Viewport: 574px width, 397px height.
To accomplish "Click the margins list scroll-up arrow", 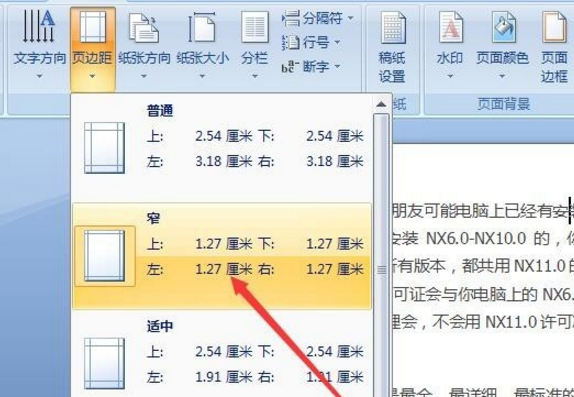I will 381,104.
